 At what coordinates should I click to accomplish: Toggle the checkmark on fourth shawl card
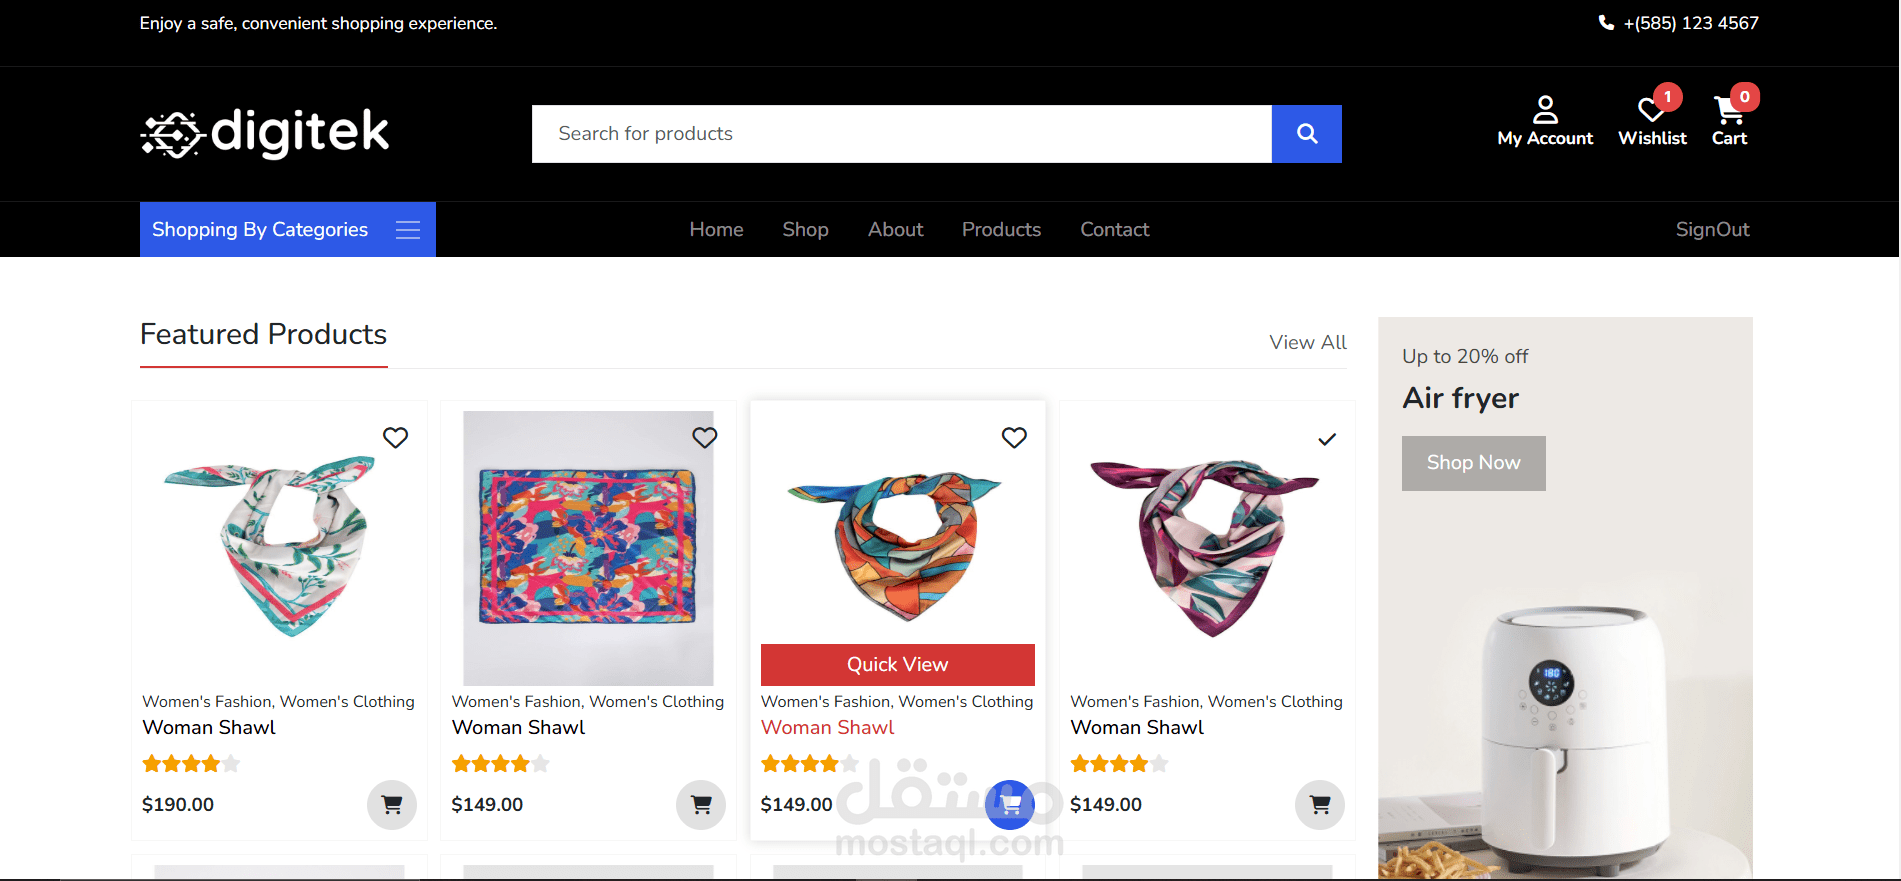pos(1327,439)
